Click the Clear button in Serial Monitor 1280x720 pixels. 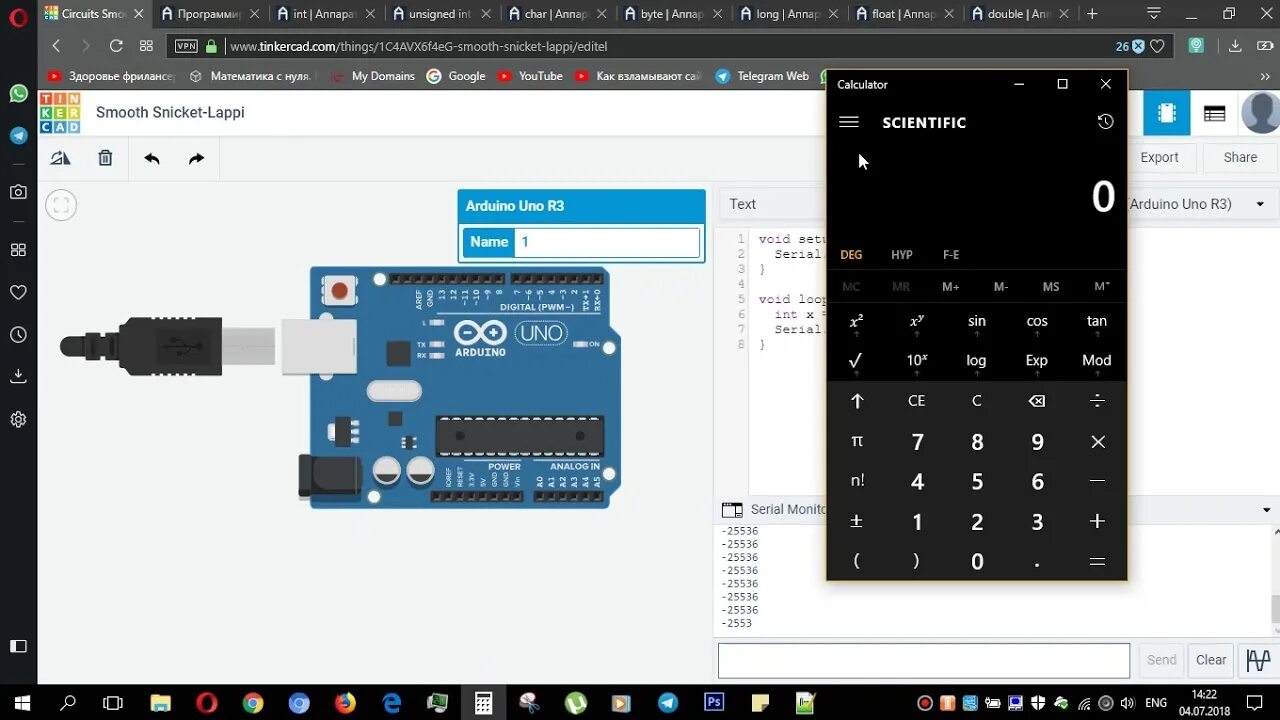[x=1211, y=660]
